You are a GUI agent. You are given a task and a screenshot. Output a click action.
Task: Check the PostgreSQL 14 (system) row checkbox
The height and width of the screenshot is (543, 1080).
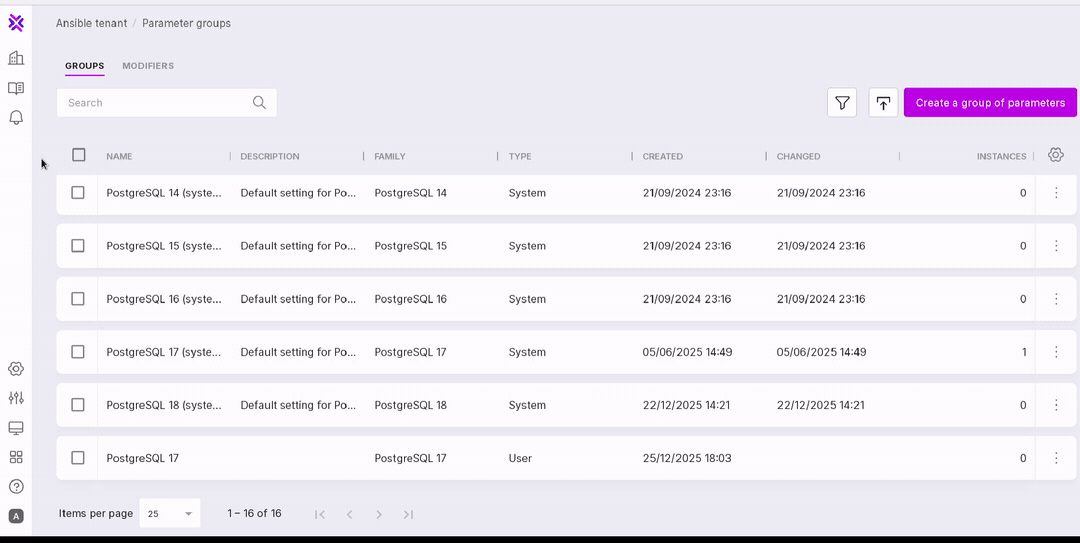[x=78, y=193]
